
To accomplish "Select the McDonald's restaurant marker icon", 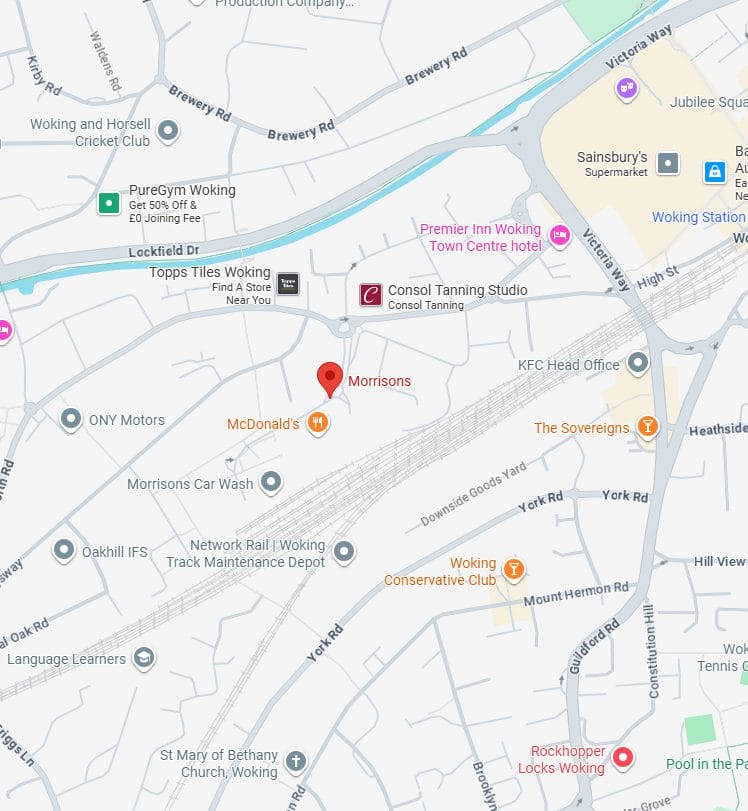I will click(318, 423).
